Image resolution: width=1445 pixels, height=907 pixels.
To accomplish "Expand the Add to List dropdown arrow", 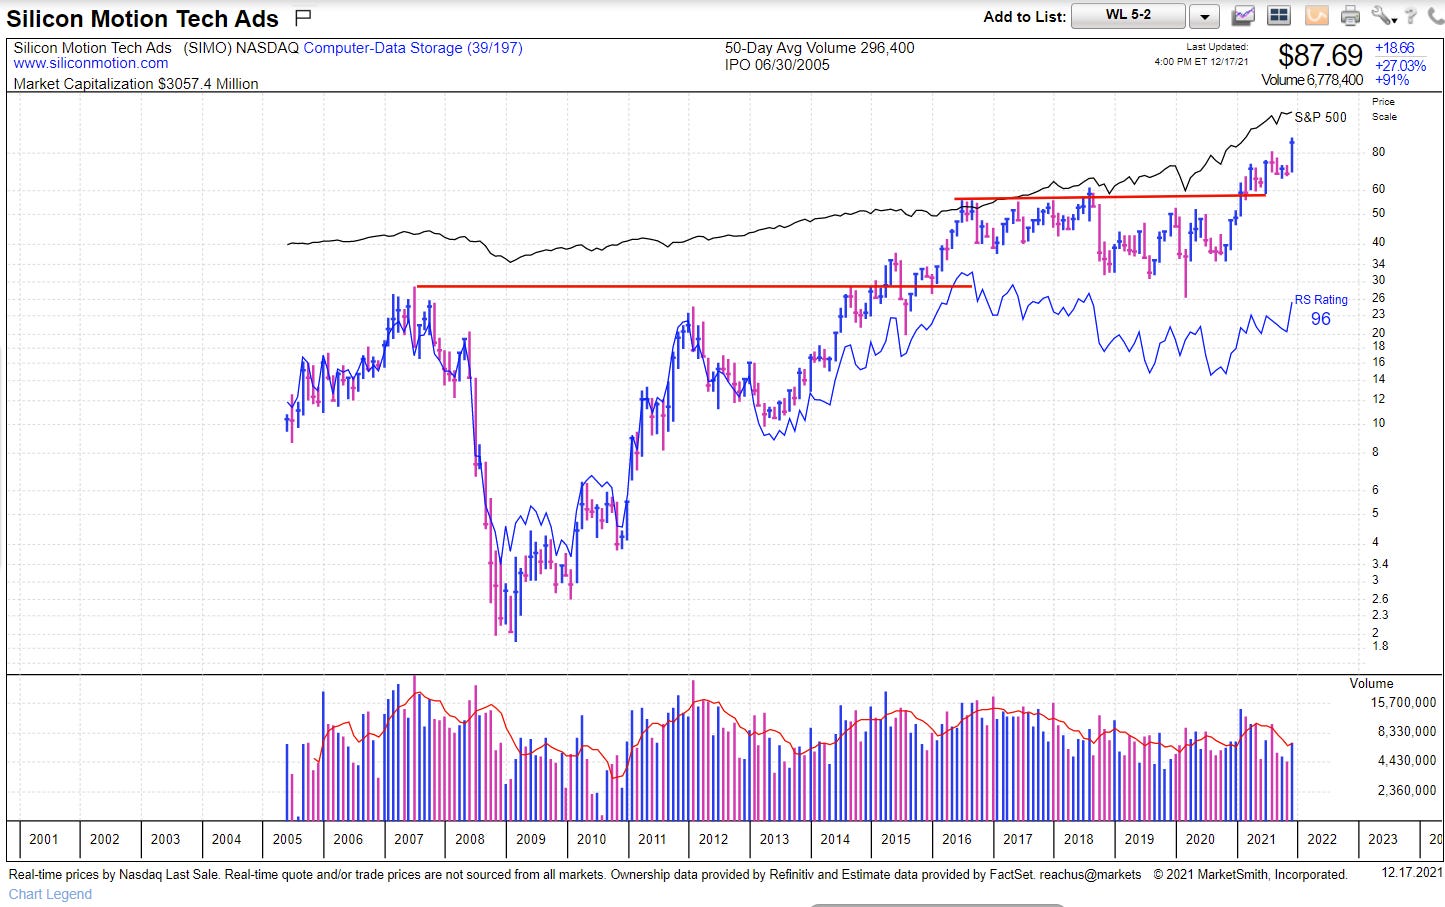I will pos(1204,16).
